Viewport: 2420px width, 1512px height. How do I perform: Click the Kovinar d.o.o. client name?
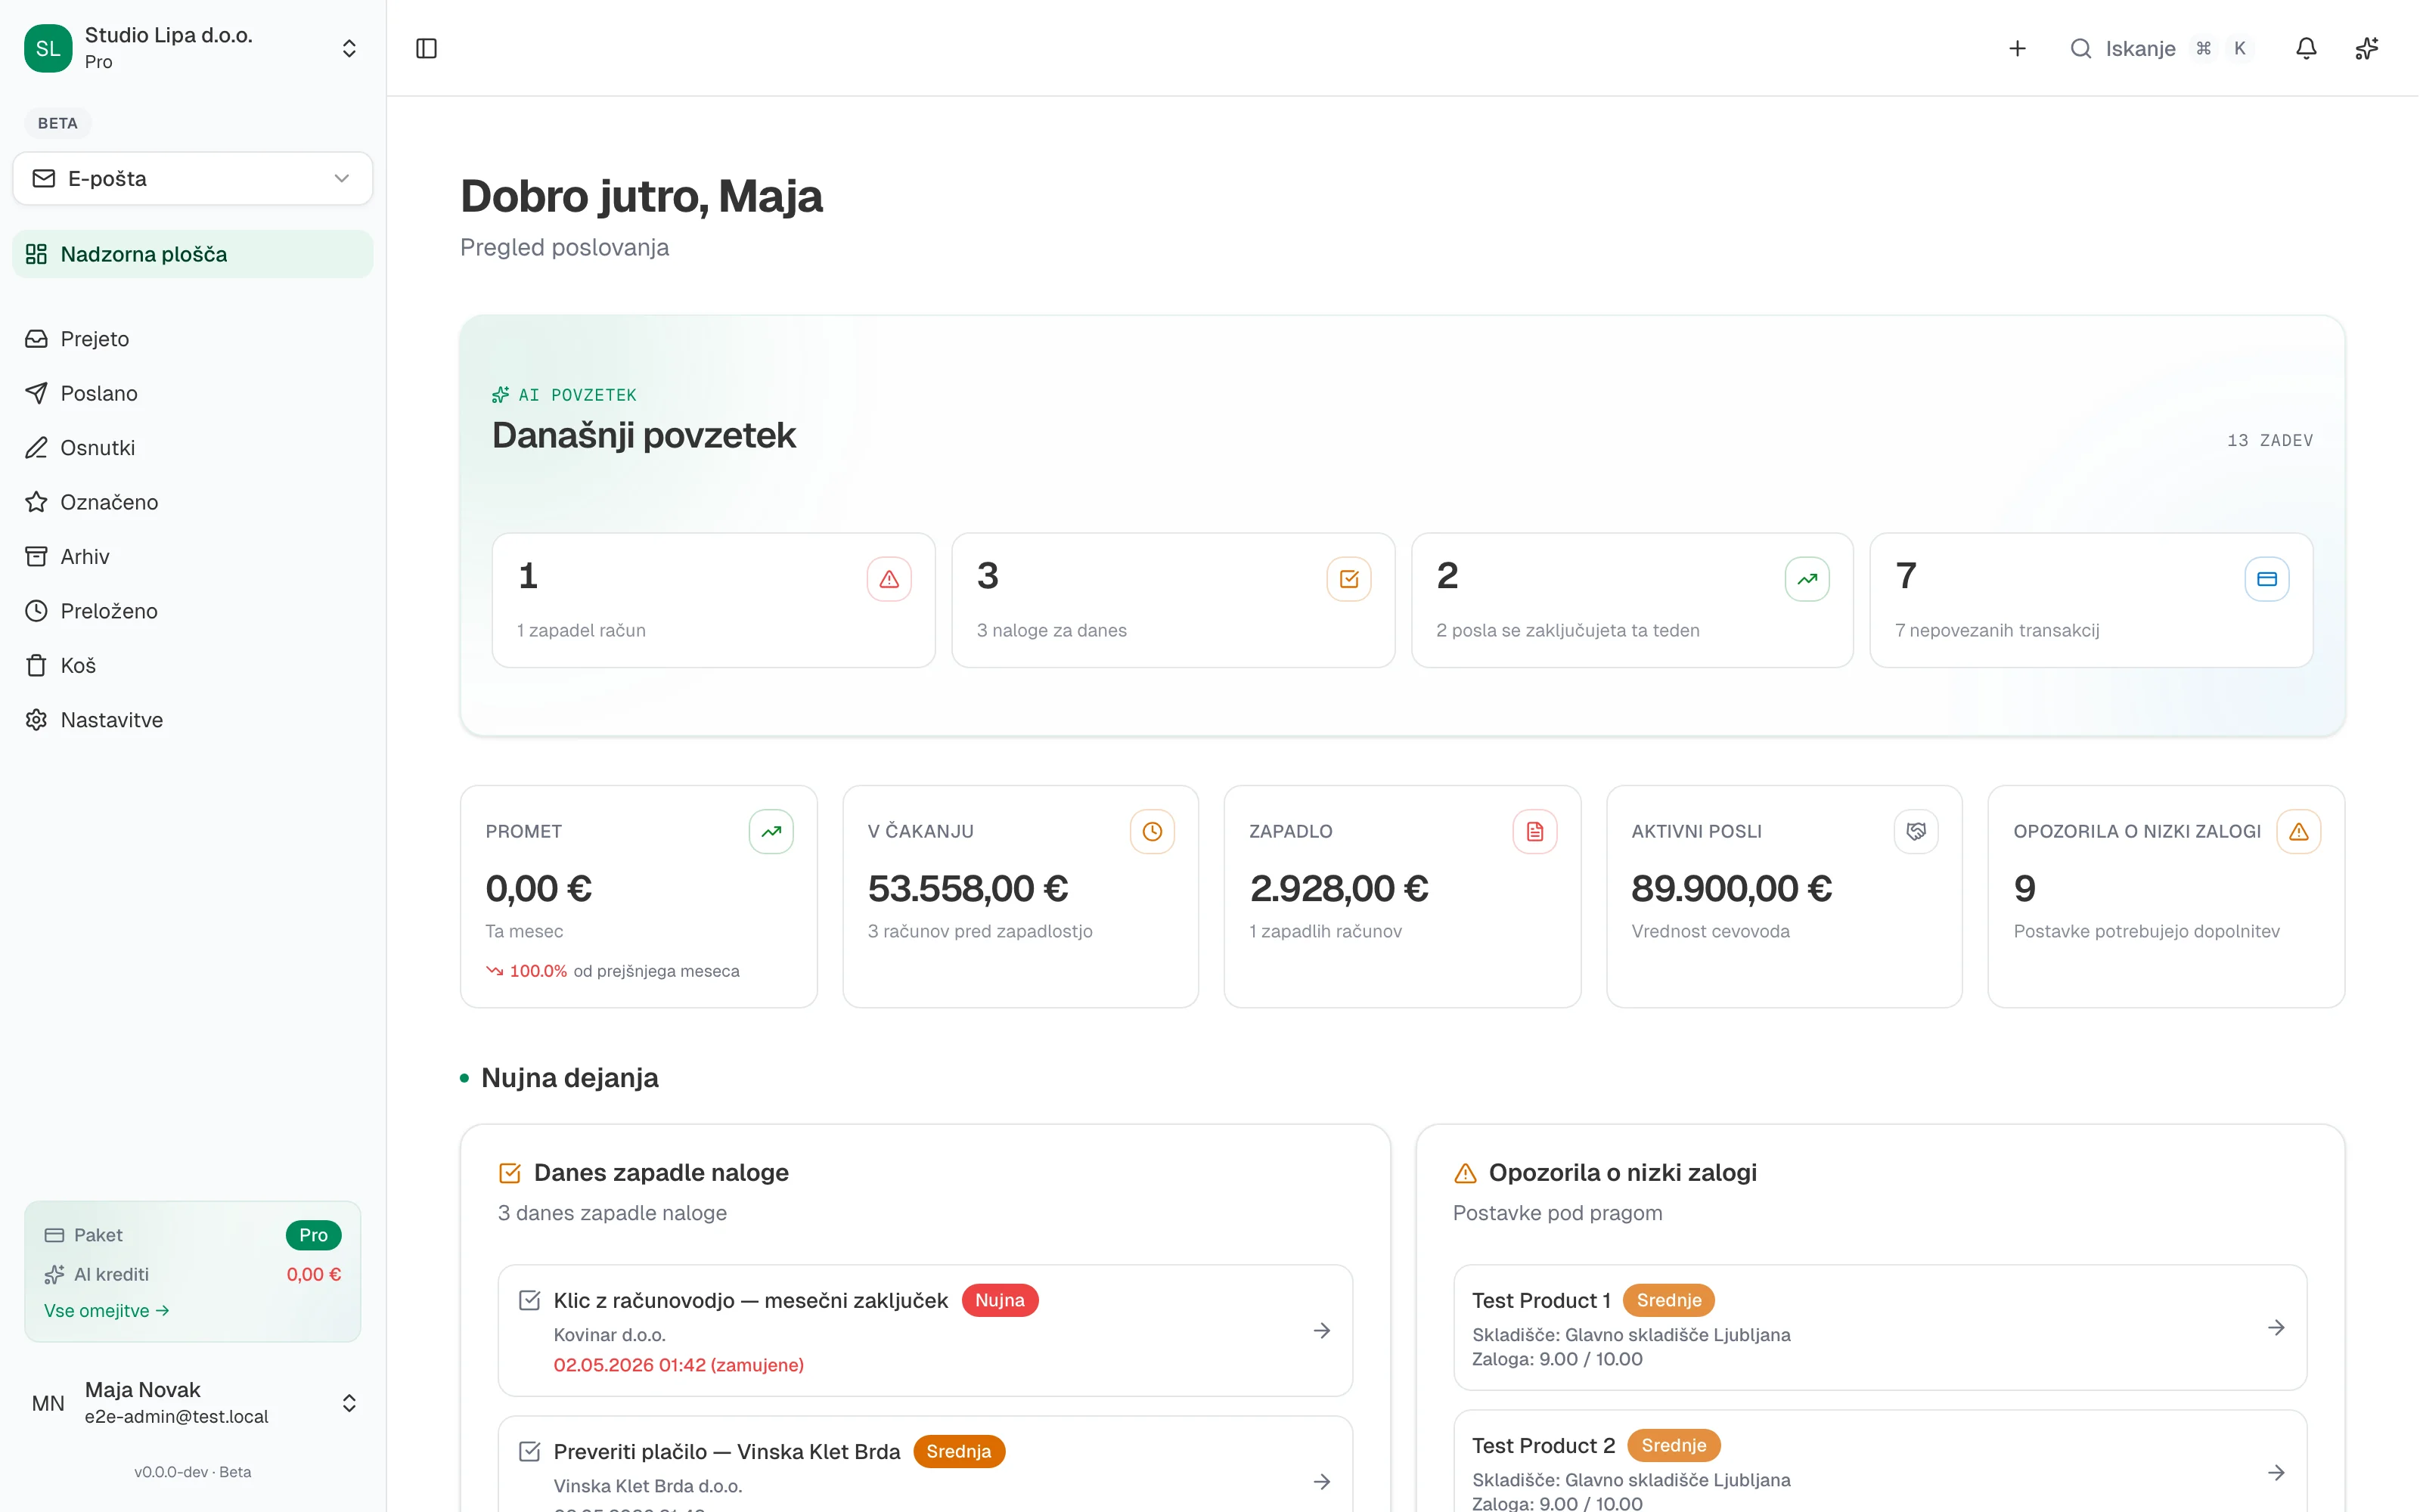pyautogui.click(x=609, y=1335)
